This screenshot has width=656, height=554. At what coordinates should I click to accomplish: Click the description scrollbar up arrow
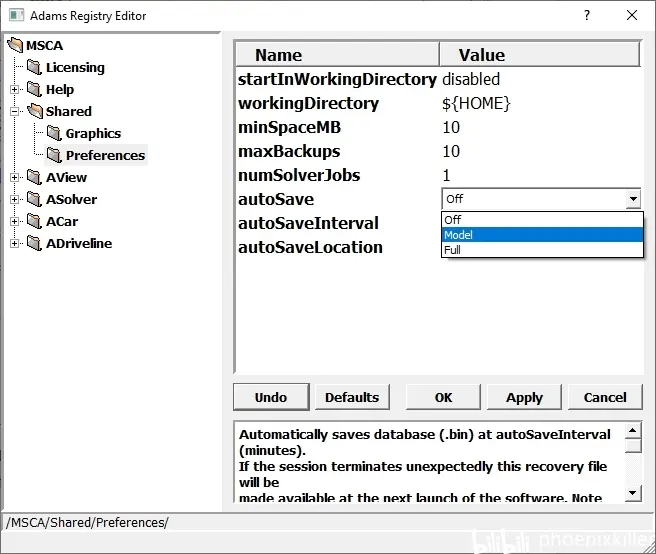coord(633,431)
